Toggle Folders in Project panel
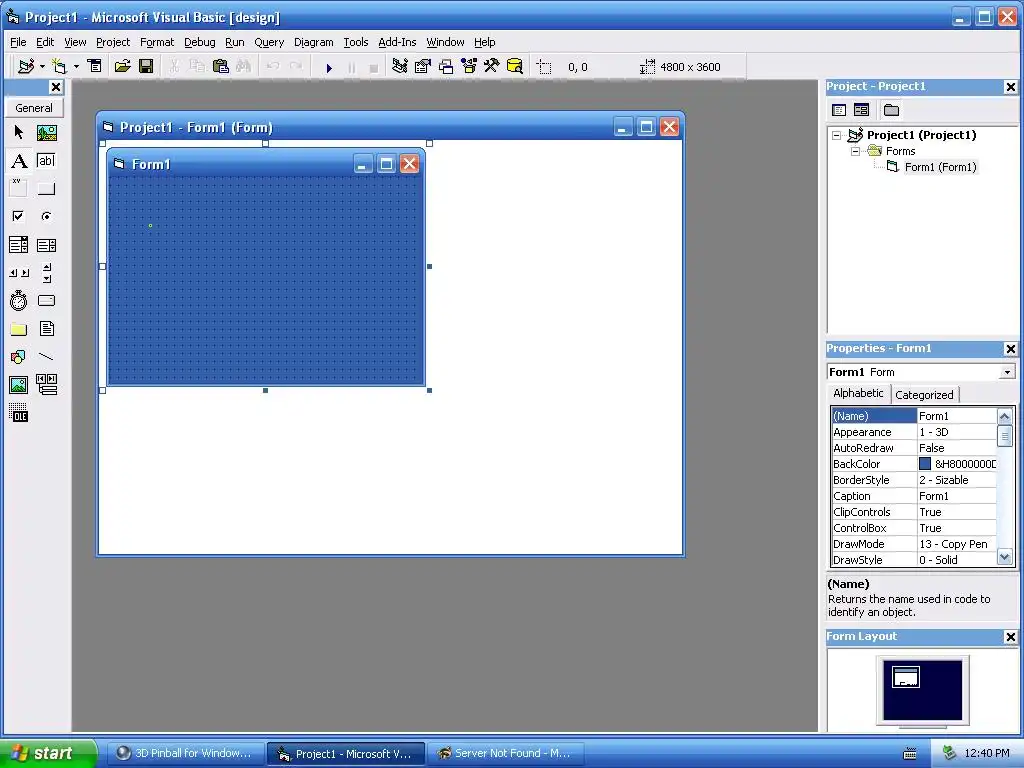This screenshot has width=1024, height=768. pyautogui.click(x=891, y=110)
